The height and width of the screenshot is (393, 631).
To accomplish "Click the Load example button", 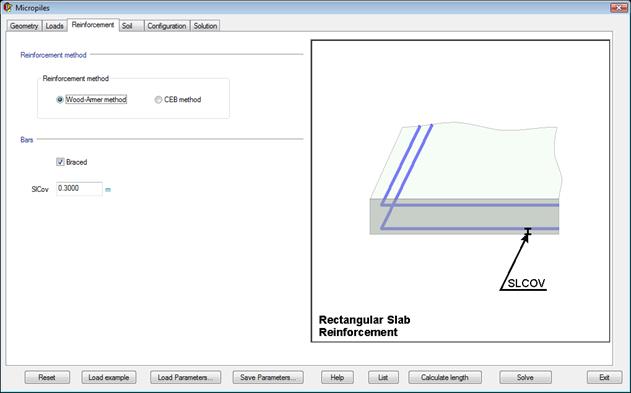I will (x=109, y=377).
